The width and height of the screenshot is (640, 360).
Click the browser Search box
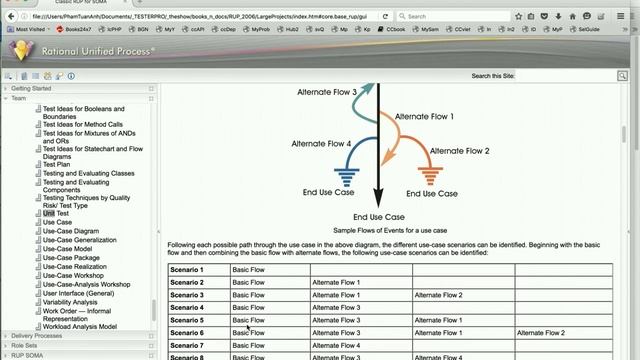(x=453, y=16)
